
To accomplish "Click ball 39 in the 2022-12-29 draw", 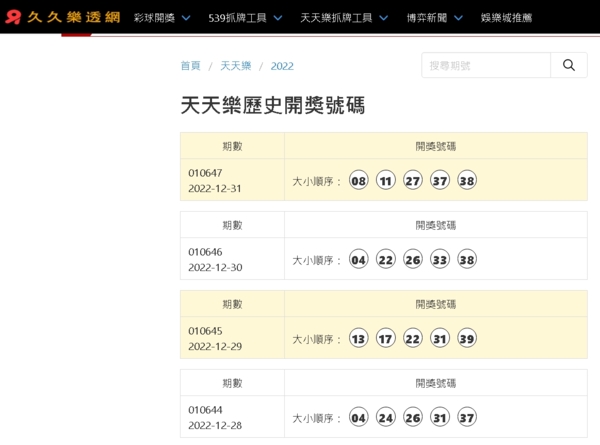I will [x=467, y=339].
